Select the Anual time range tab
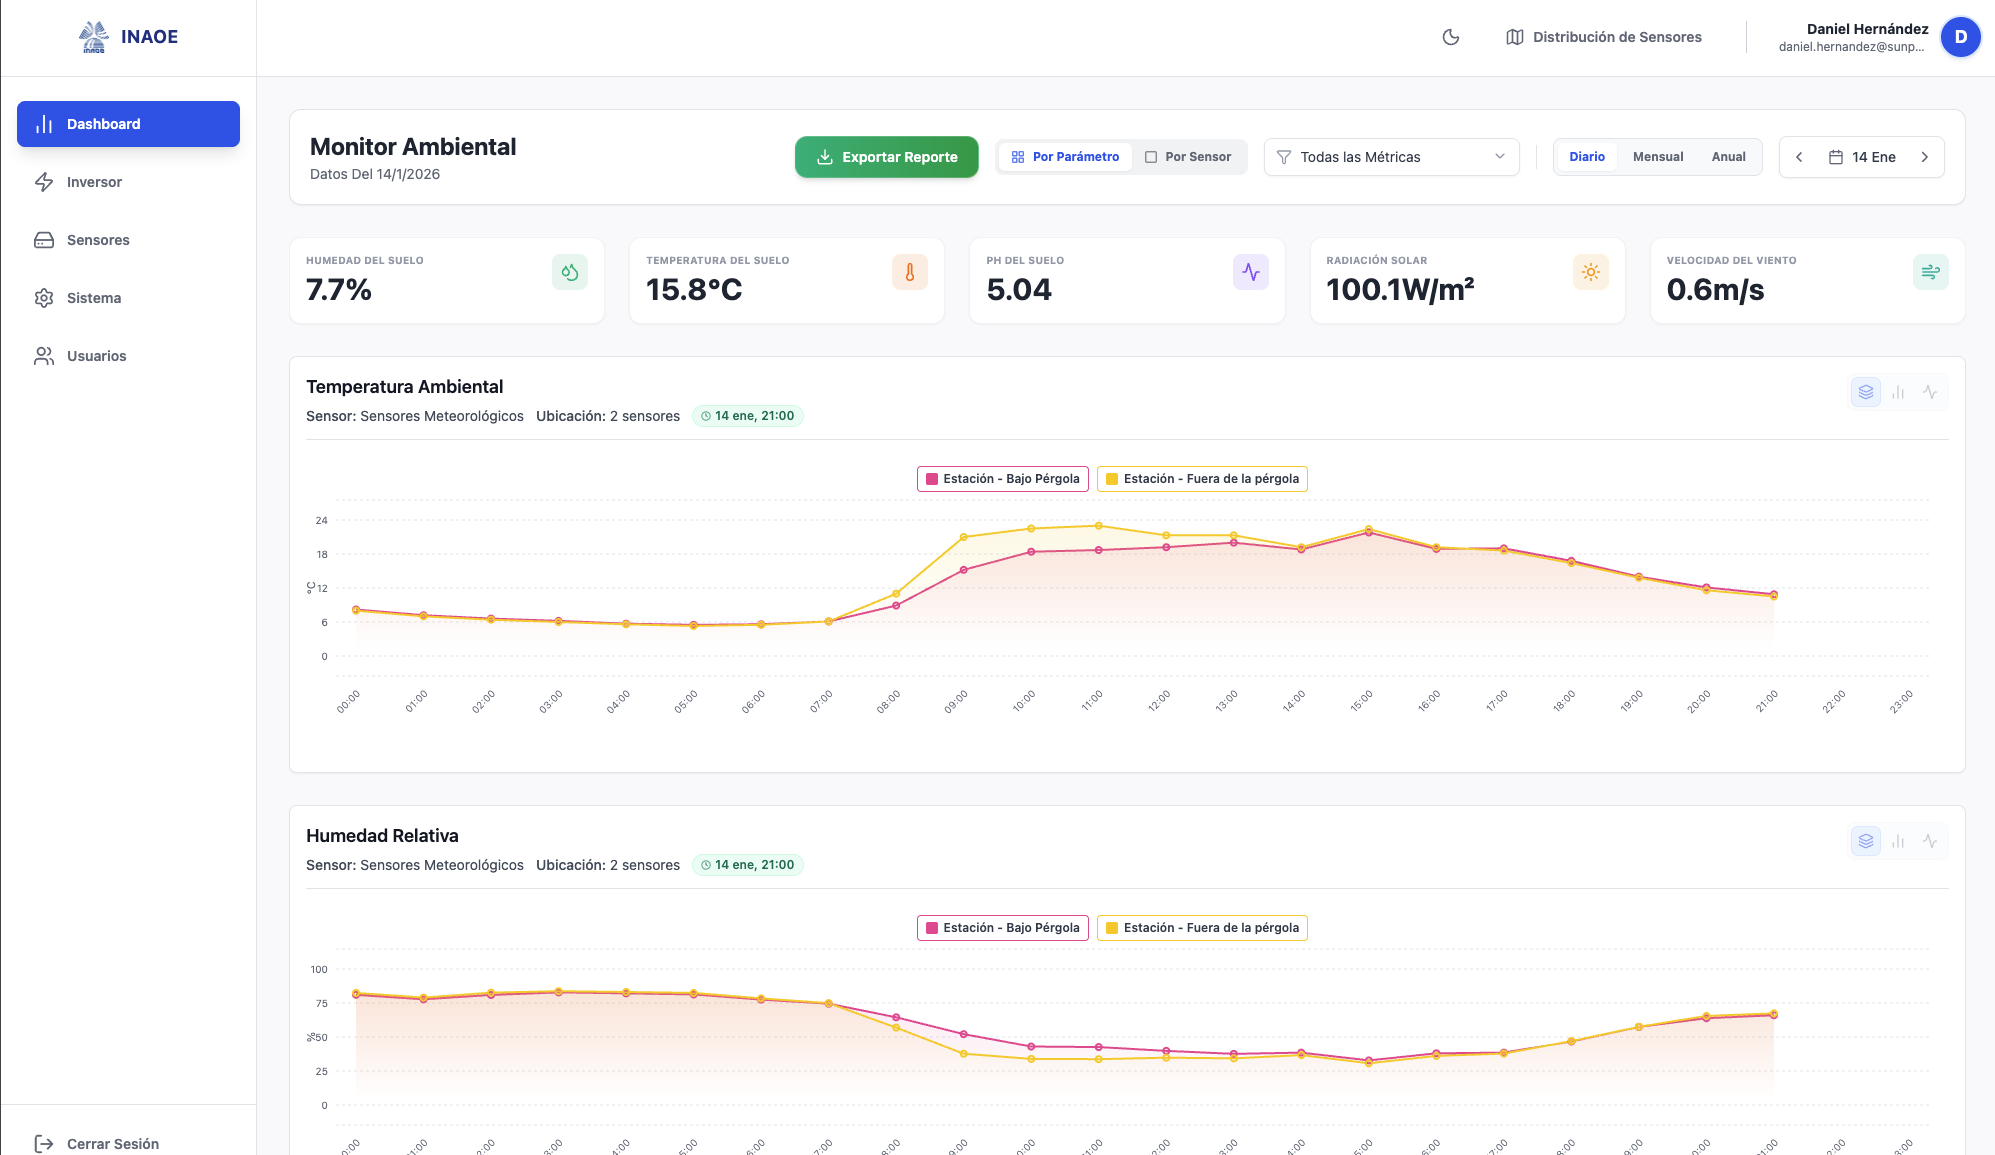This screenshot has width=1995, height=1155. point(1729,156)
